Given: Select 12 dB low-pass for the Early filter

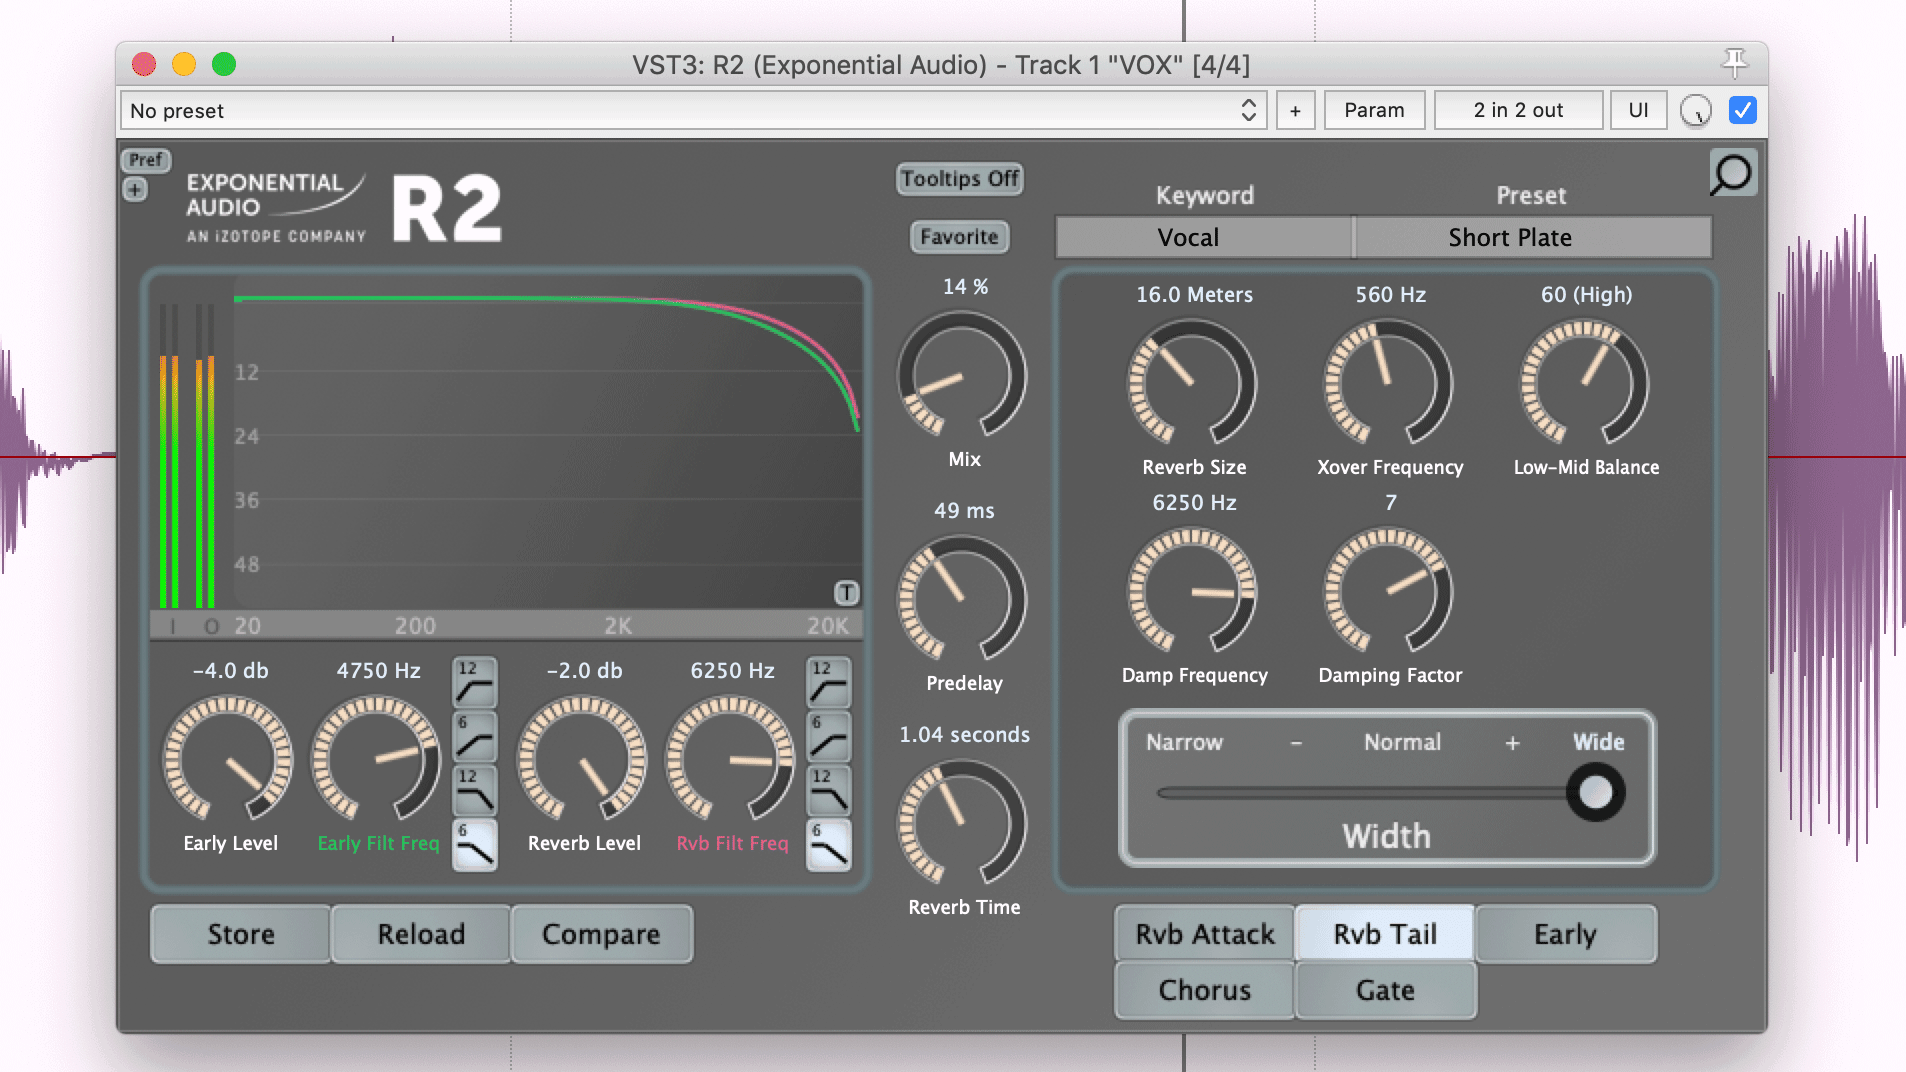Looking at the screenshot, I should pos(475,790).
